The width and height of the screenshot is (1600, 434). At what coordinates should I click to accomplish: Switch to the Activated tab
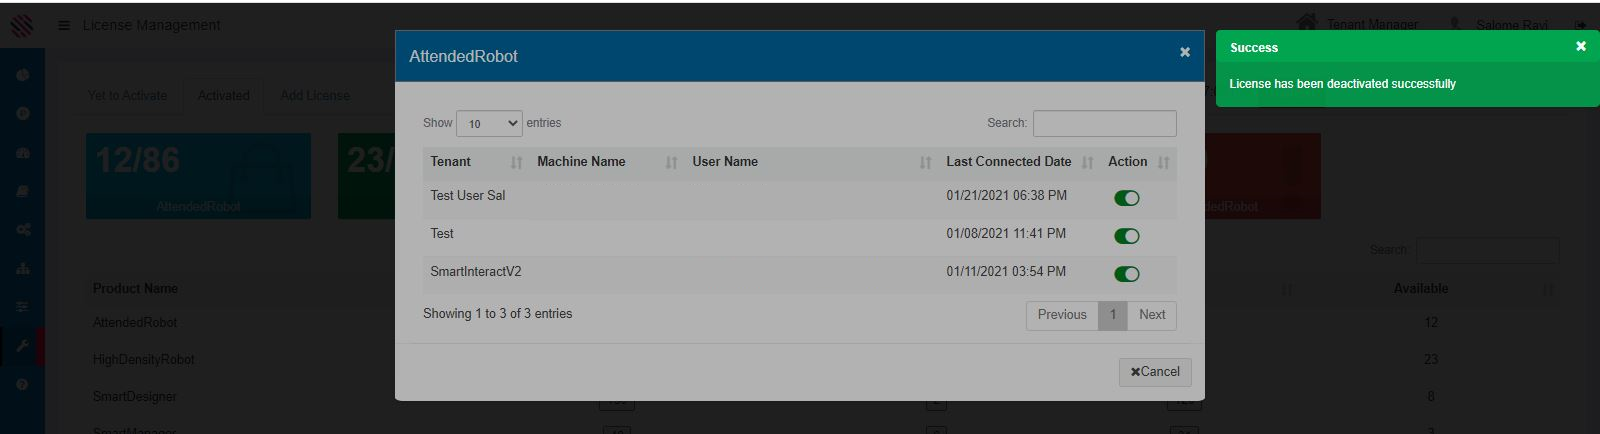(x=224, y=95)
